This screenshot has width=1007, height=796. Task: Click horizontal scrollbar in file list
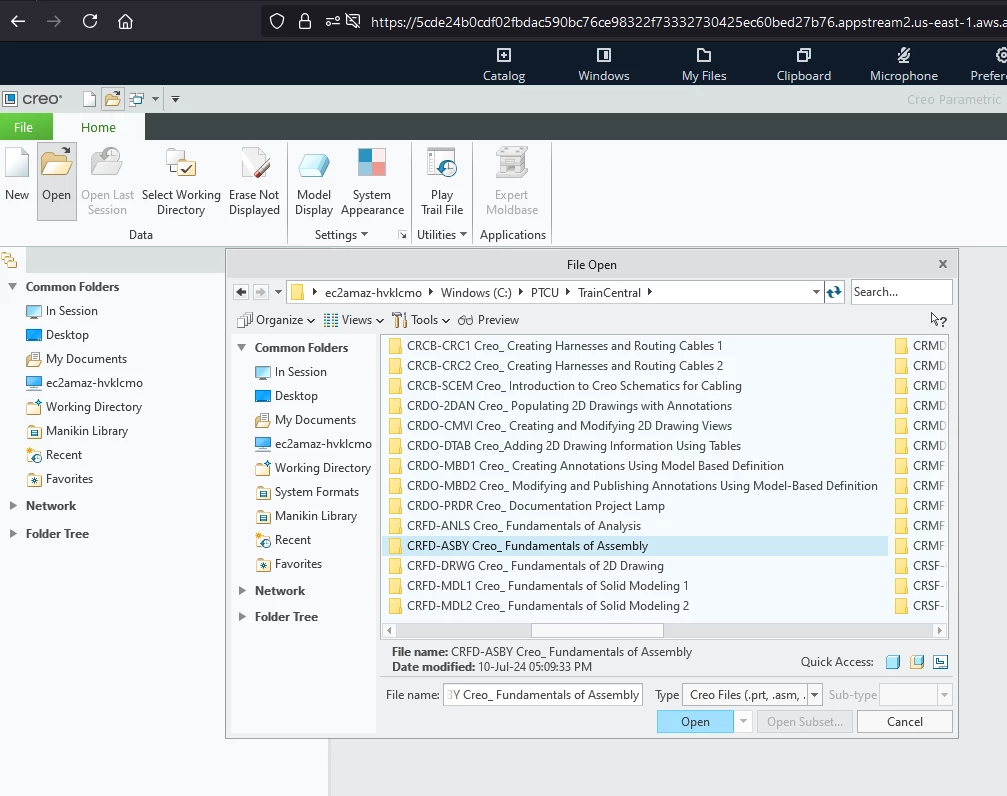pos(597,630)
